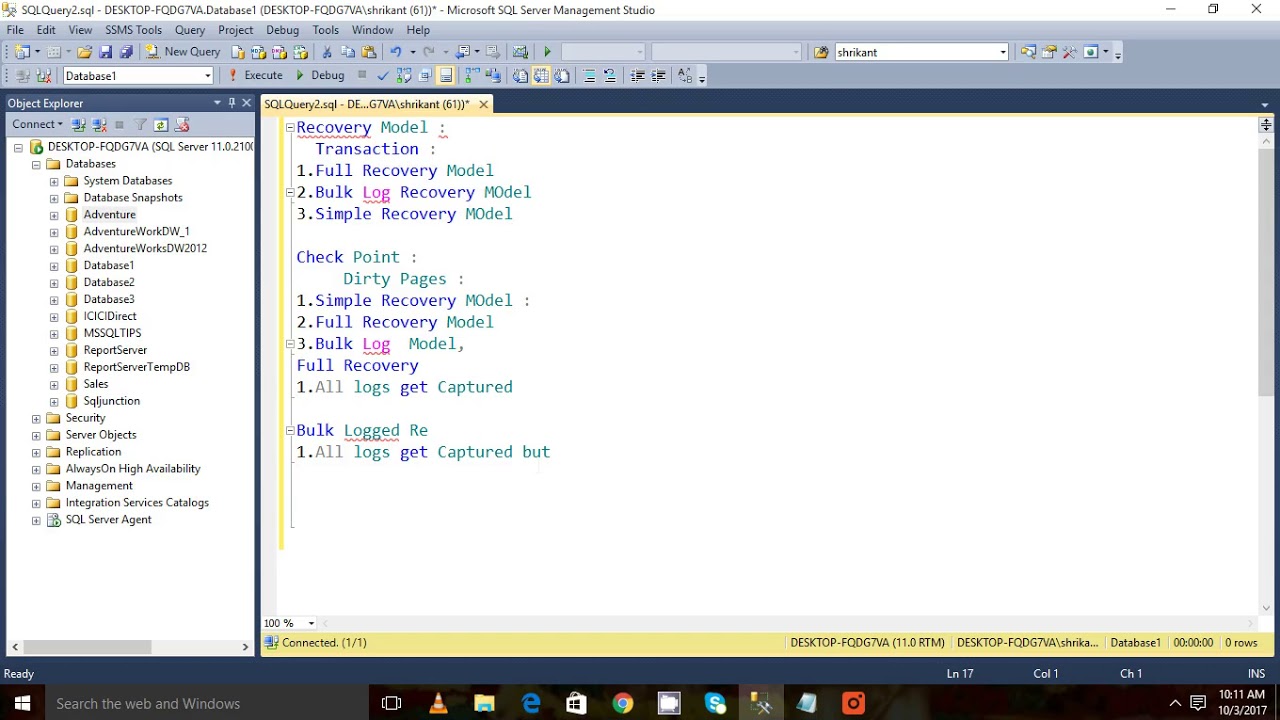Click the Copy icon in the toolbar
This screenshot has width=1280, height=720.
click(x=348, y=52)
